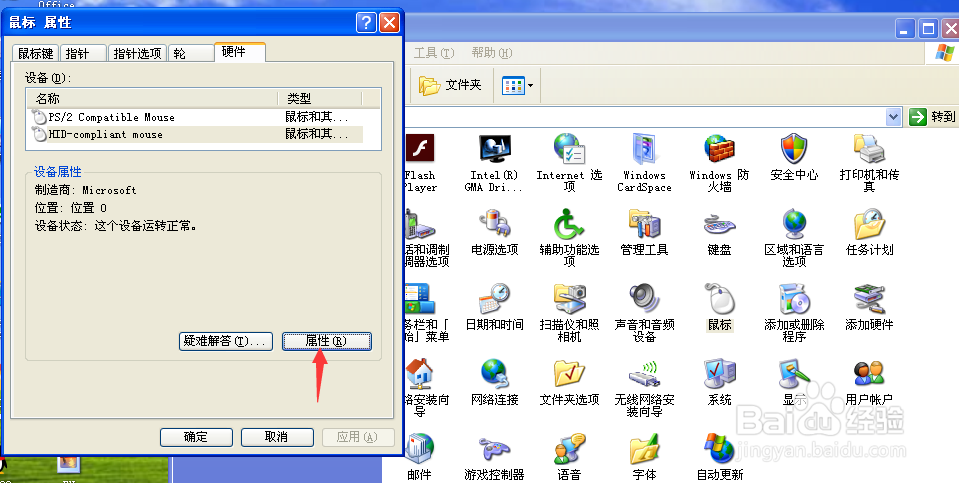Image resolution: width=959 pixels, height=483 pixels.
Task: Open 系统 icon
Action: tap(719, 374)
